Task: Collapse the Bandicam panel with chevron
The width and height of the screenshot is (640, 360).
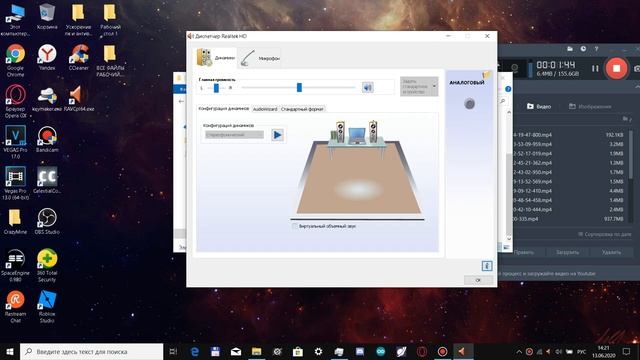Action: pos(637,87)
